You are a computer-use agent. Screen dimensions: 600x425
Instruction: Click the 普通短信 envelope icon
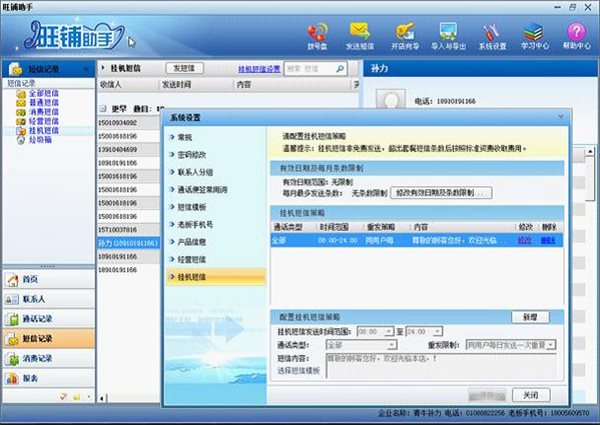(x=21, y=103)
